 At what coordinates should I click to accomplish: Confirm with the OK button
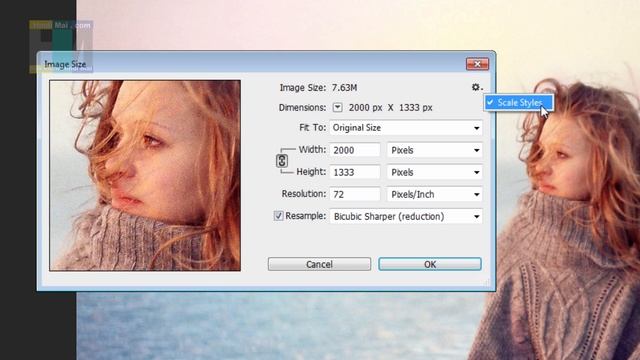[x=430, y=264]
